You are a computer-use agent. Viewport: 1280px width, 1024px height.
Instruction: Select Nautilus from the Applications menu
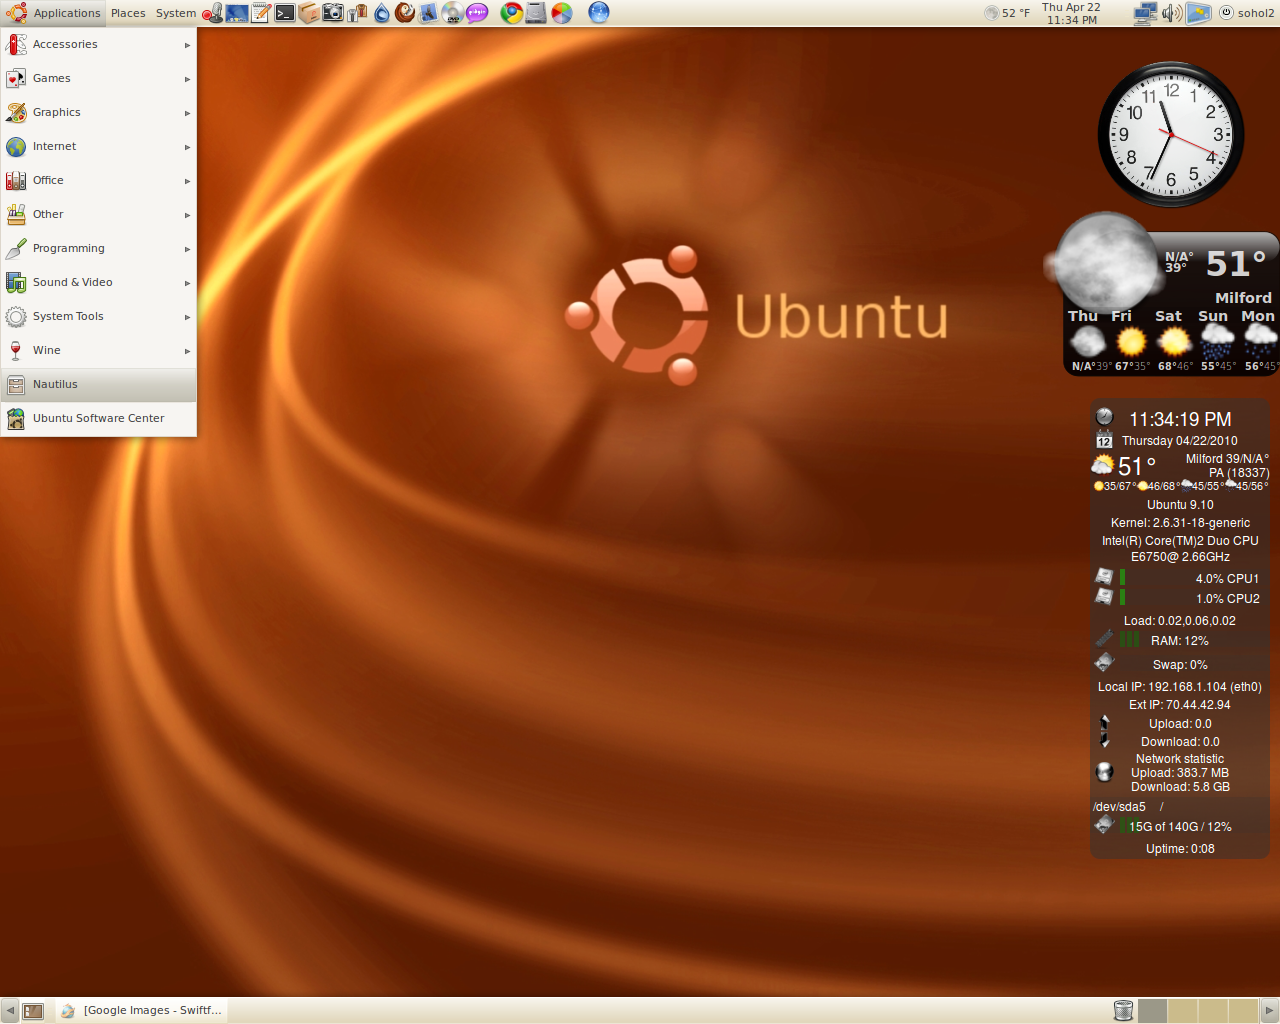pos(98,384)
